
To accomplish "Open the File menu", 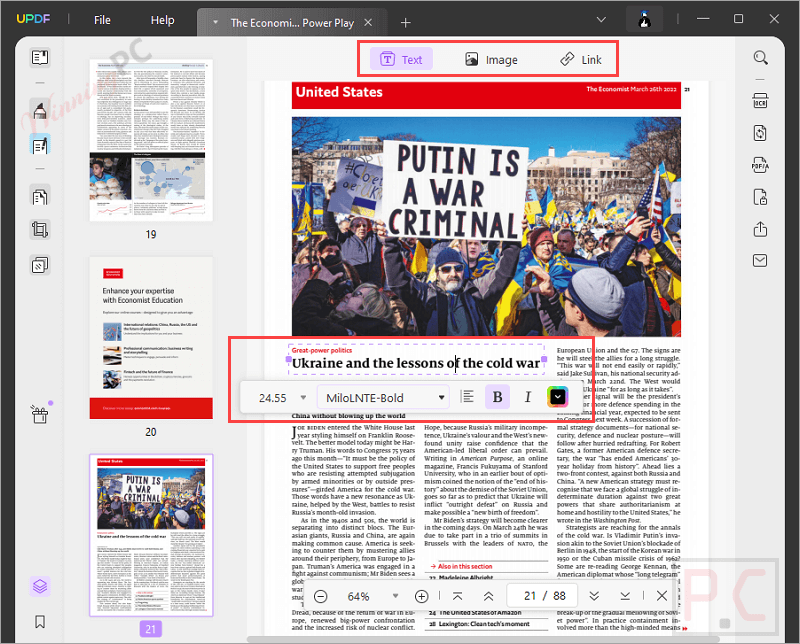I will click(102, 20).
